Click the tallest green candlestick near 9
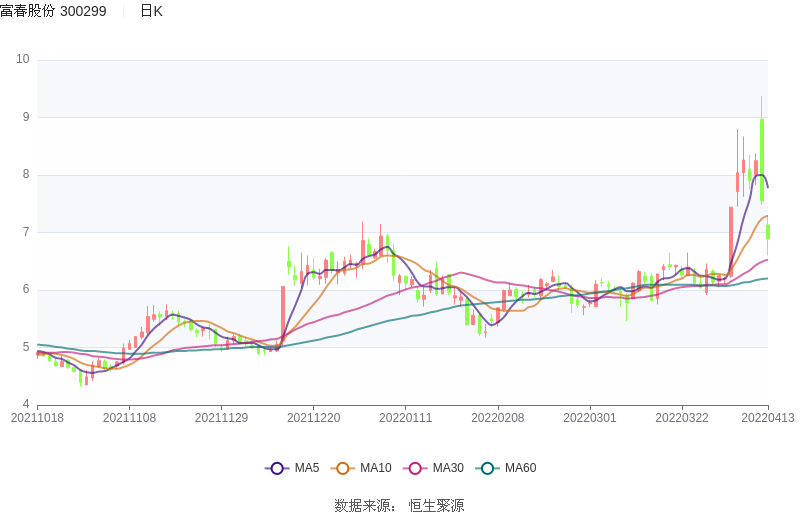The height and width of the screenshot is (517, 800). point(762,160)
